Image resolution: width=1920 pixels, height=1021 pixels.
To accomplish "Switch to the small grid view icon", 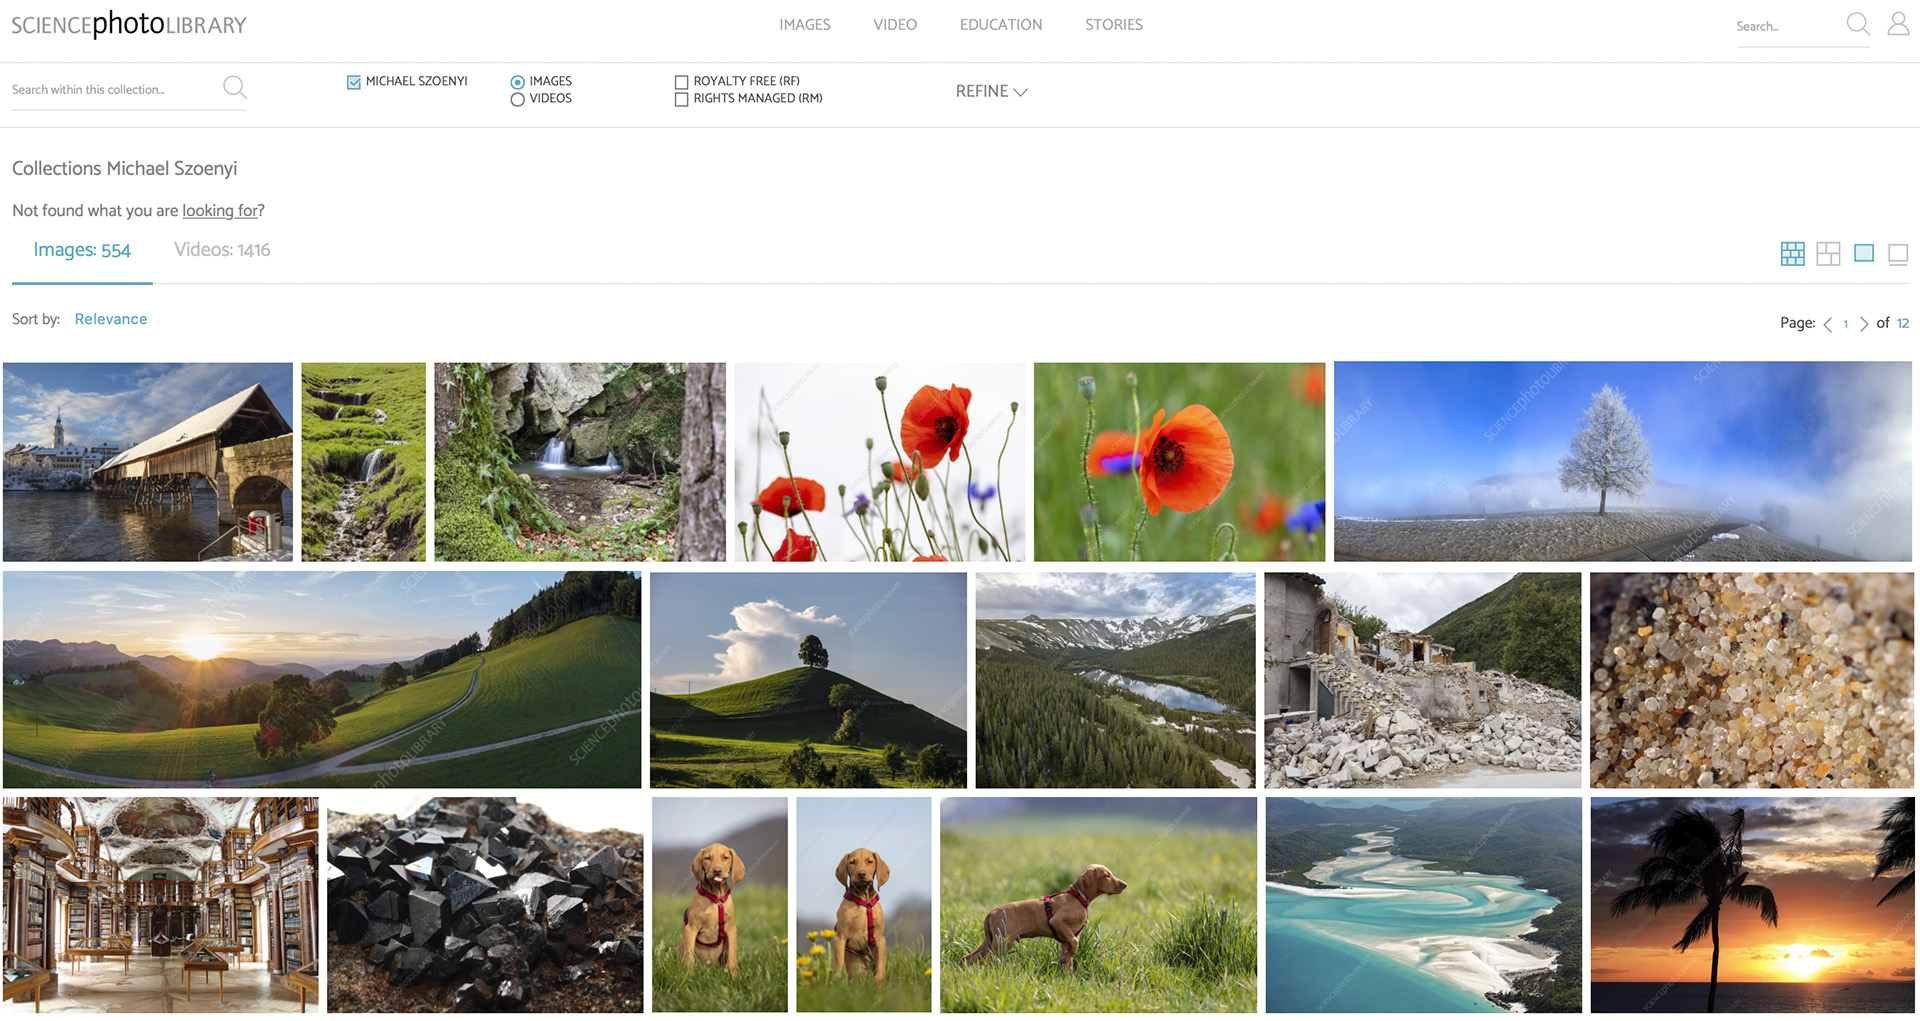I will pyautogui.click(x=1792, y=254).
